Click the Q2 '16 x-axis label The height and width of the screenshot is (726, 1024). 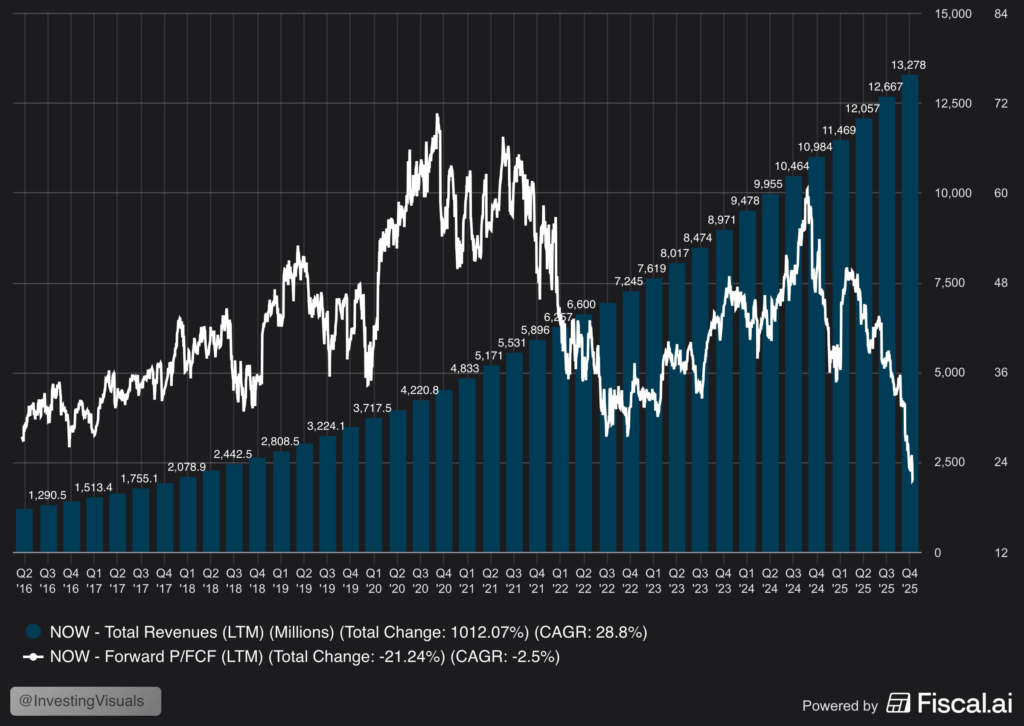click(x=24, y=580)
